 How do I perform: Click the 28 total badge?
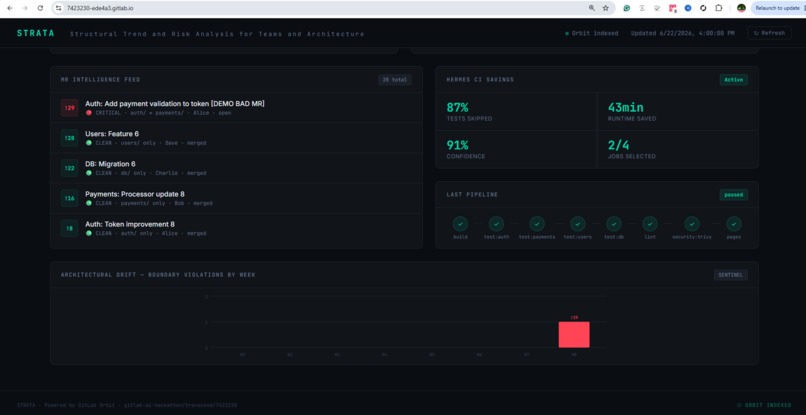[x=395, y=80]
